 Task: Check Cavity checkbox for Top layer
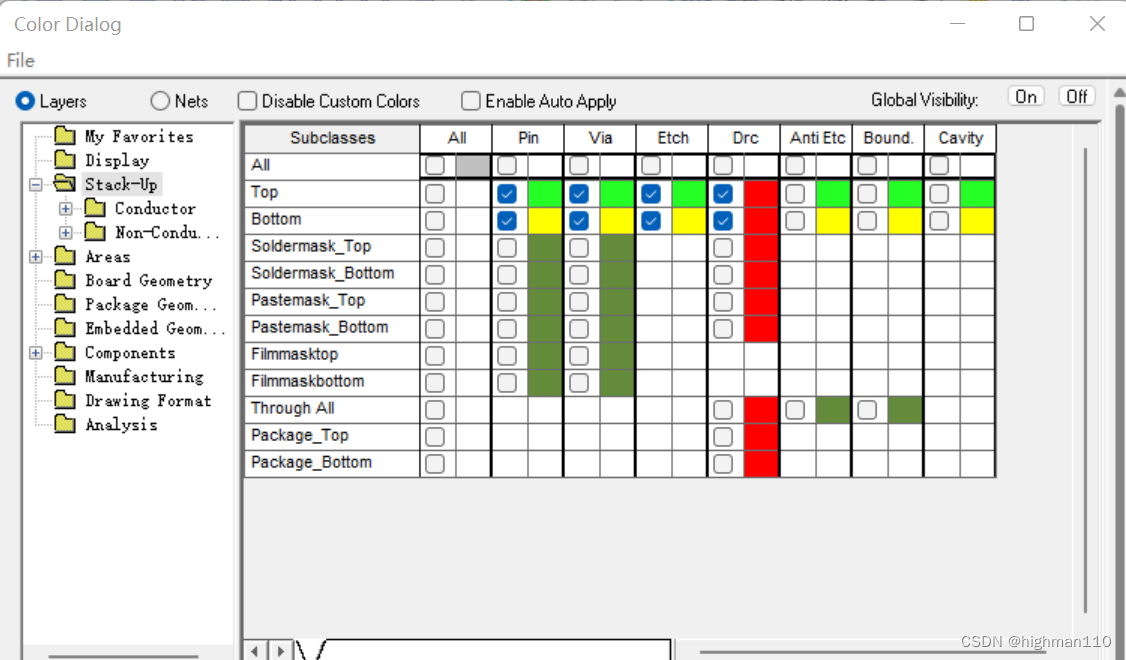click(939, 194)
